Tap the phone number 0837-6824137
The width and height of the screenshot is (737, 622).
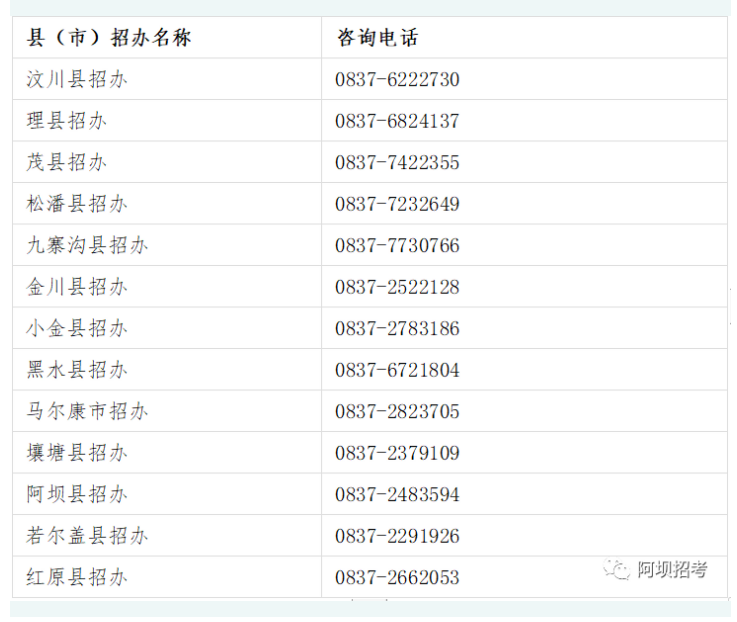pos(397,121)
